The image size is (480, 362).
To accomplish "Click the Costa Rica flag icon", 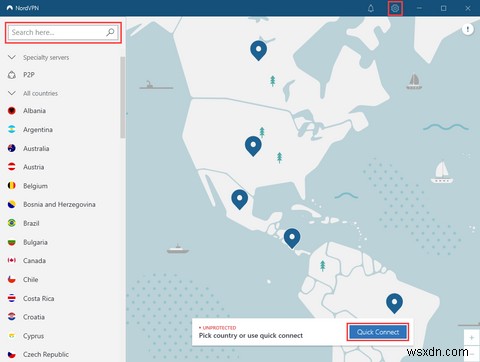I will (12, 298).
